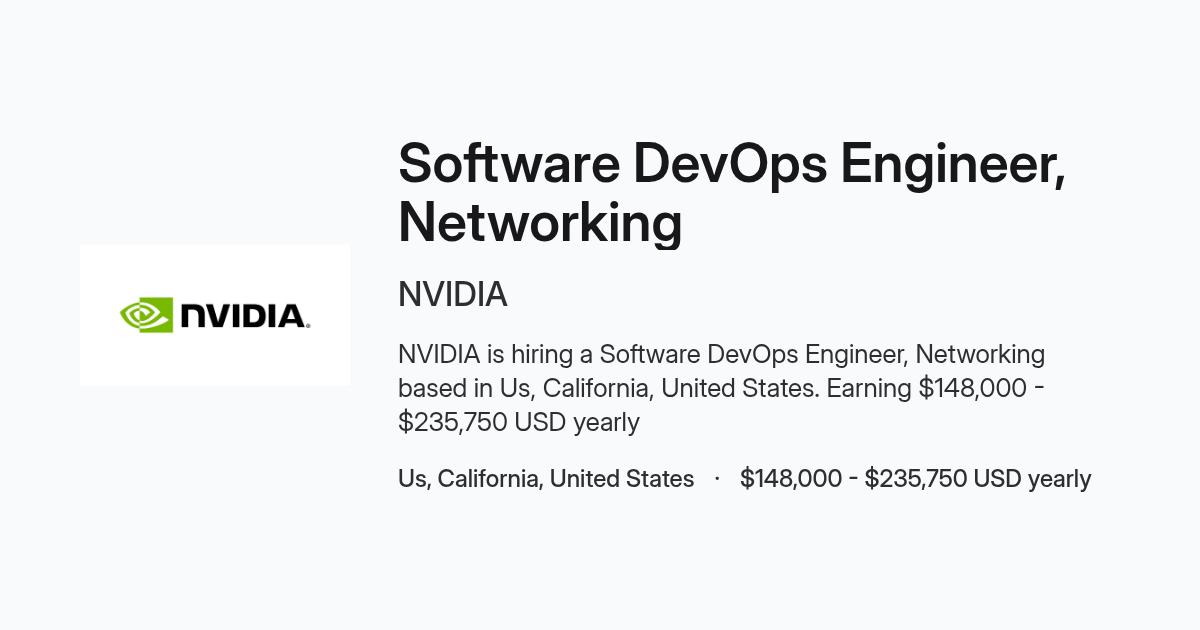This screenshot has height=630, width=1200.
Task: Select "$235,750" in the bottom salary line
Action: [x=916, y=479]
